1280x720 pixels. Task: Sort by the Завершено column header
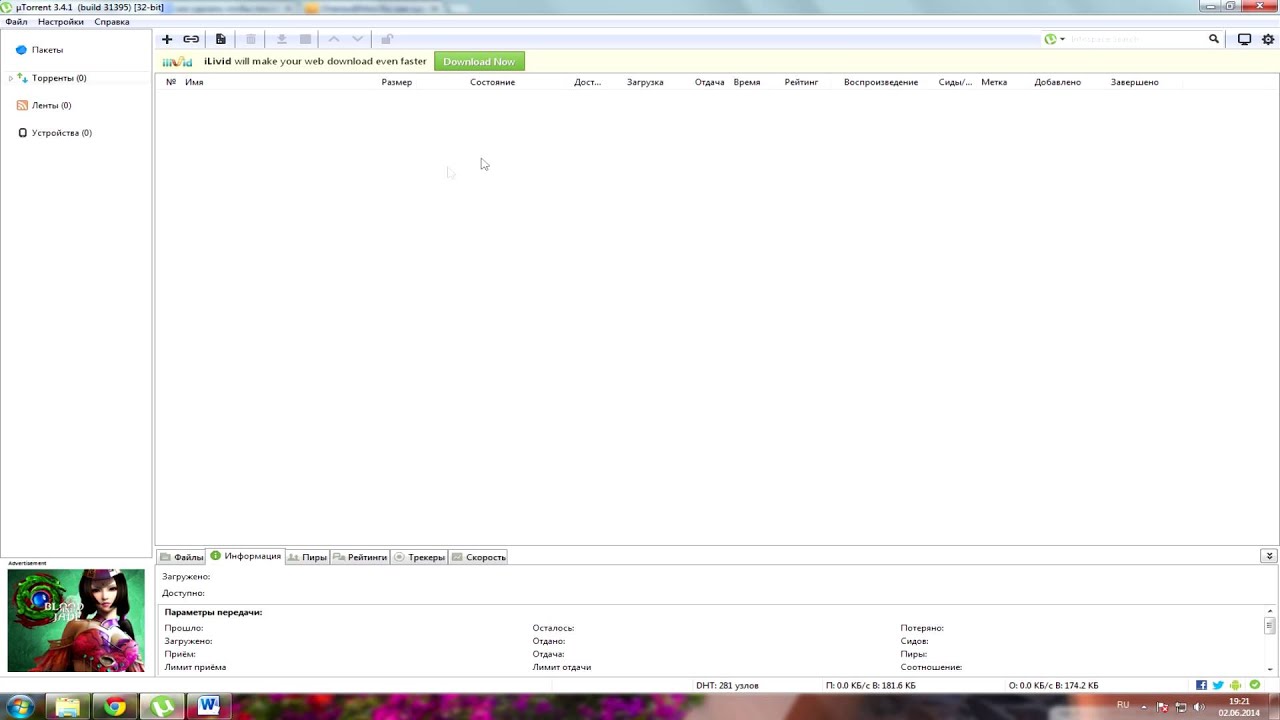point(1135,82)
